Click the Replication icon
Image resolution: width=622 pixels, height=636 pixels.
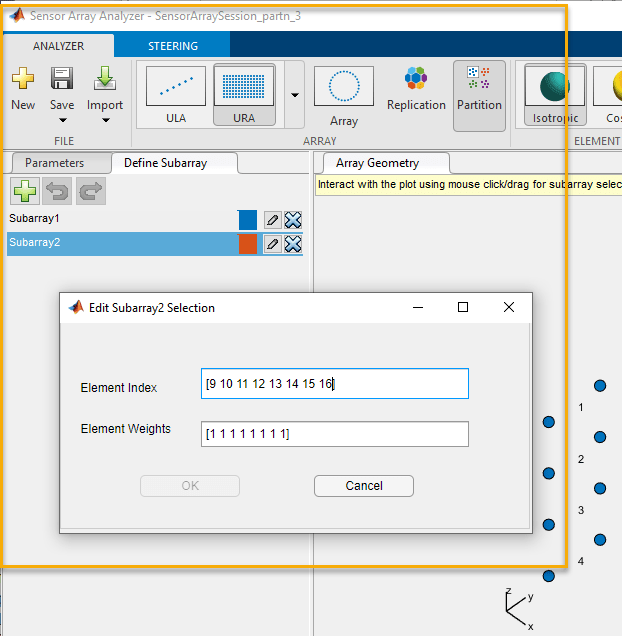tap(416, 78)
